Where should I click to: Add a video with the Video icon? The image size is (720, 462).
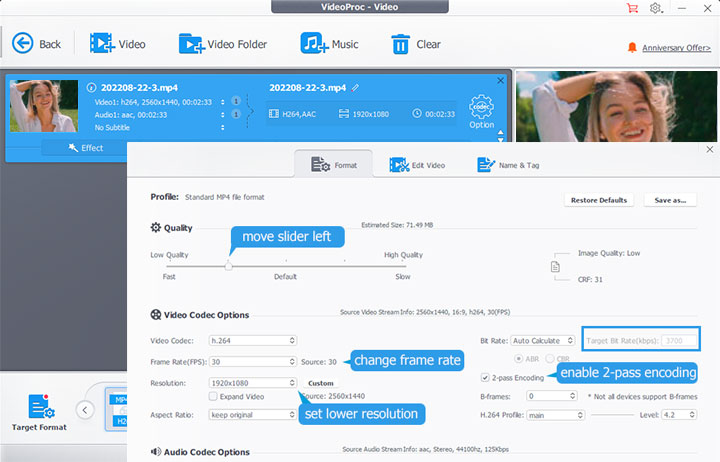pyautogui.click(x=102, y=43)
